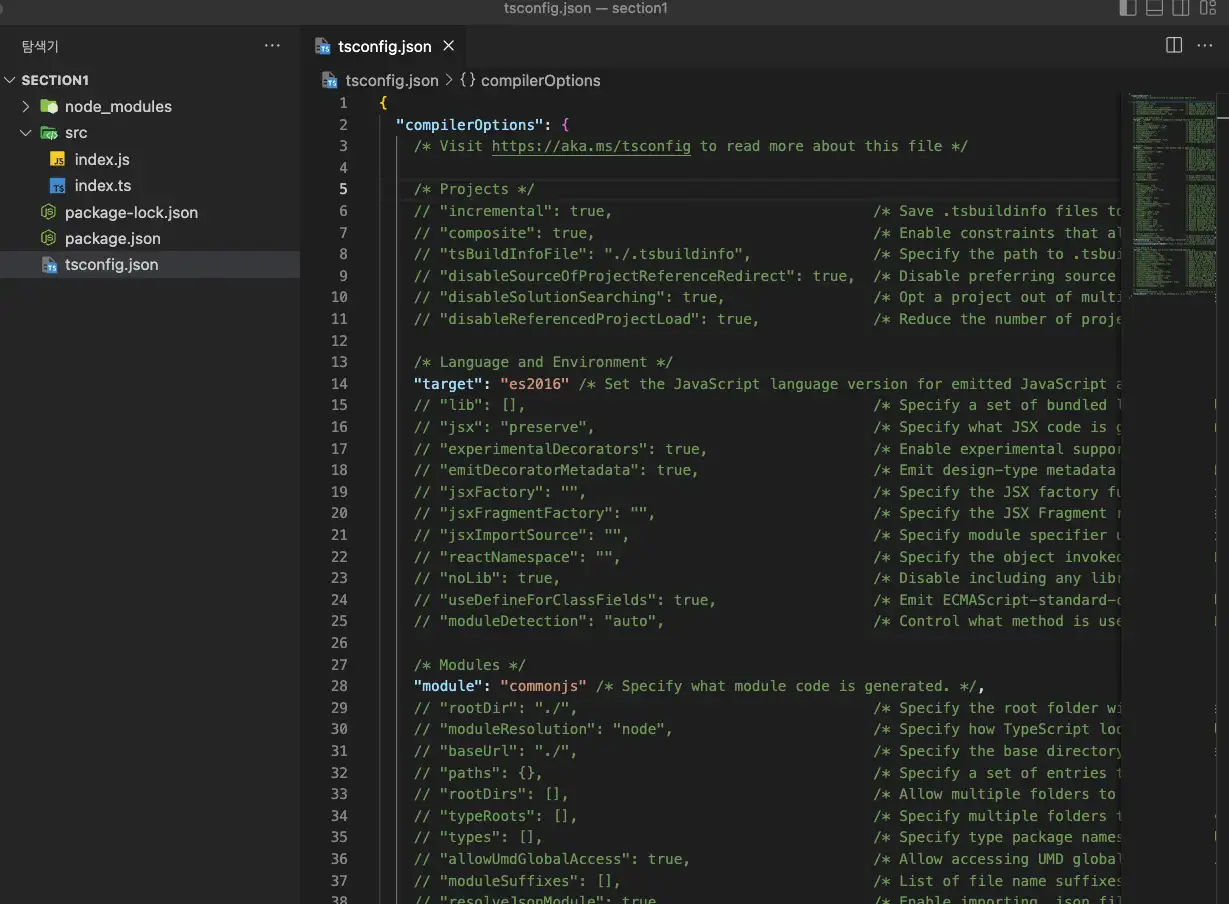
Task: Follow the https://aka.ms/tsconfig link
Action: click(590, 146)
